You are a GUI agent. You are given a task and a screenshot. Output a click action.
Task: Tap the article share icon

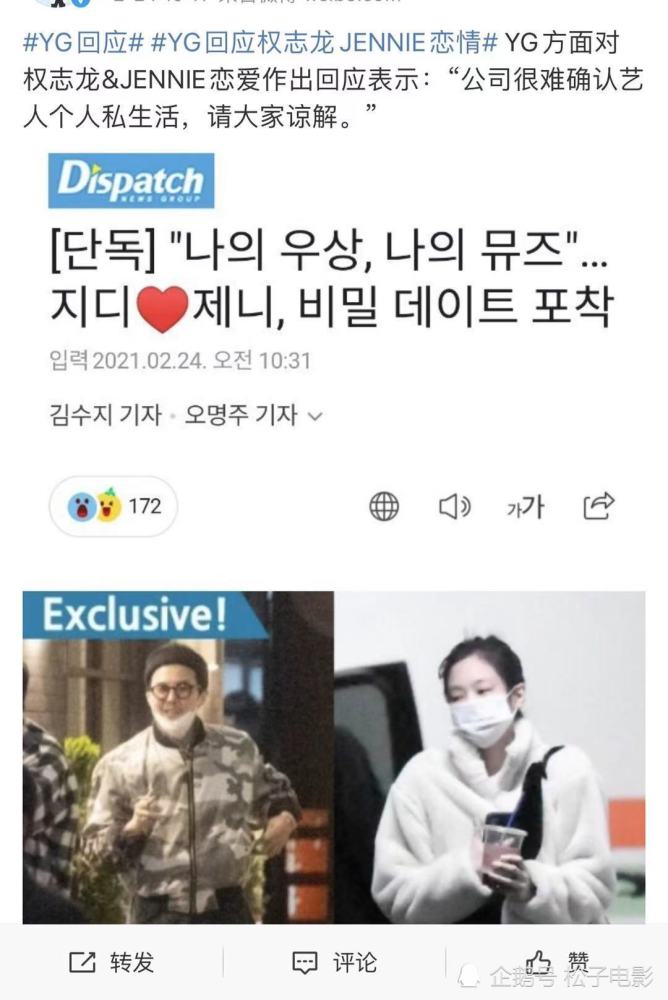599,506
